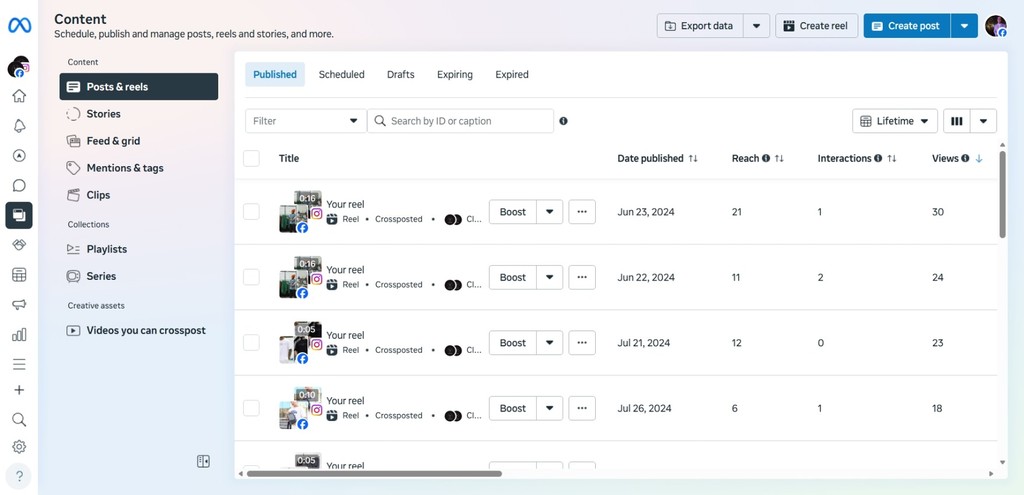Screen dimensions: 1024x495
Task: Open the Lifetime date range dropdown
Action: 895,121
